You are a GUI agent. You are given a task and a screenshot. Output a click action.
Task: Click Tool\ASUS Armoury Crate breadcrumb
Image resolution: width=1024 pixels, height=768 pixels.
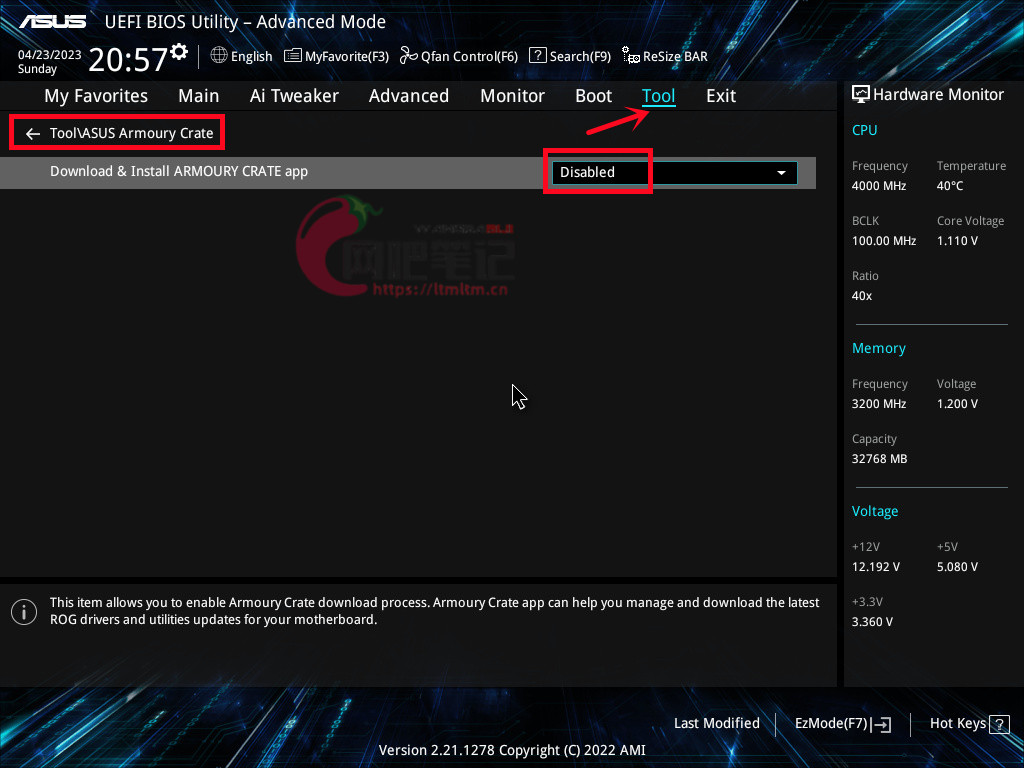coord(131,133)
